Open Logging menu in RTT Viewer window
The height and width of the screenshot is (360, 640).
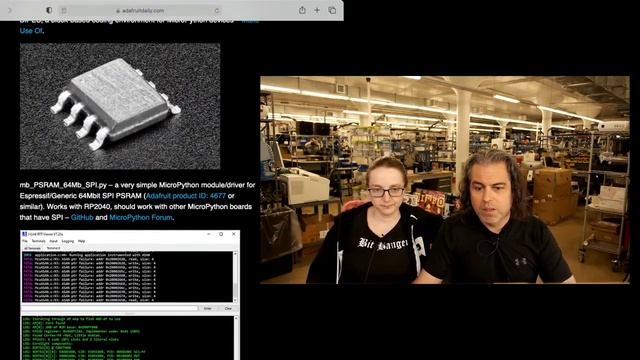(x=68, y=241)
